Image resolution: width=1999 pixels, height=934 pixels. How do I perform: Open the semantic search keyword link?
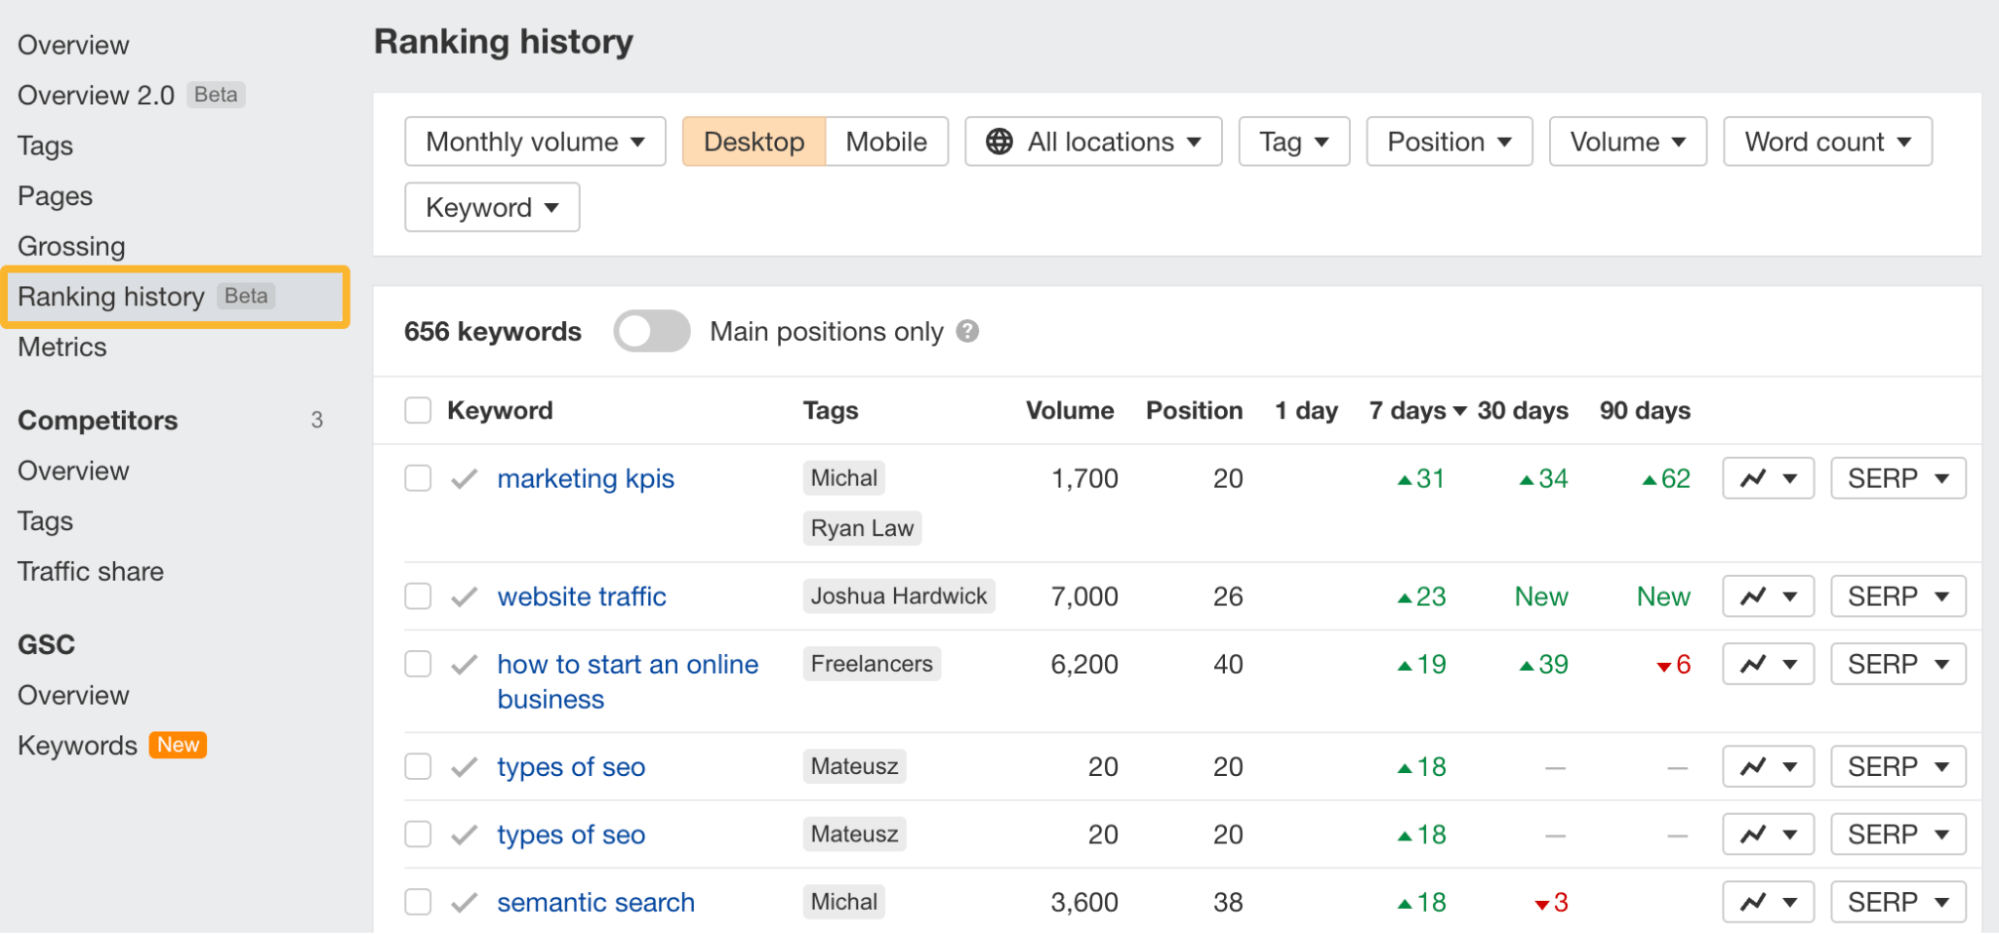pyautogui.click(x=596, y=902)
